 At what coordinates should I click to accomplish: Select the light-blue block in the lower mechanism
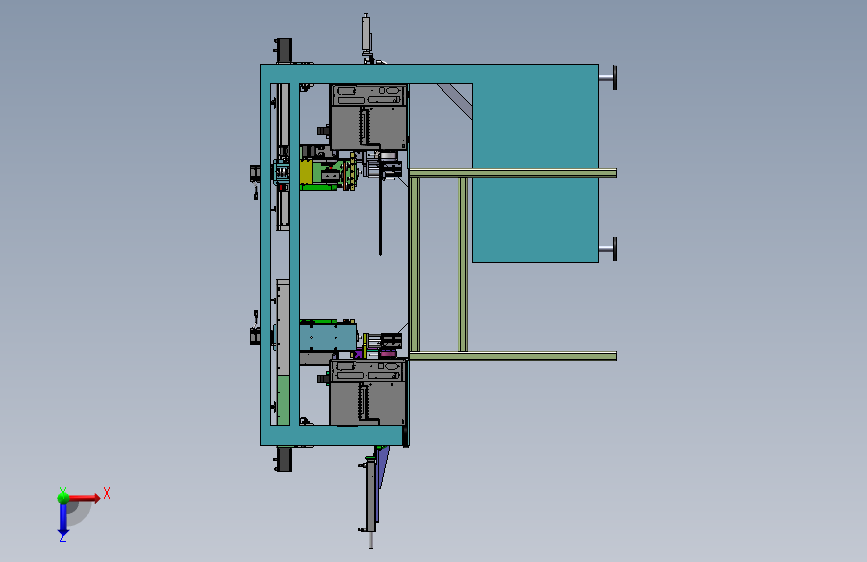(x=328, y=337)
